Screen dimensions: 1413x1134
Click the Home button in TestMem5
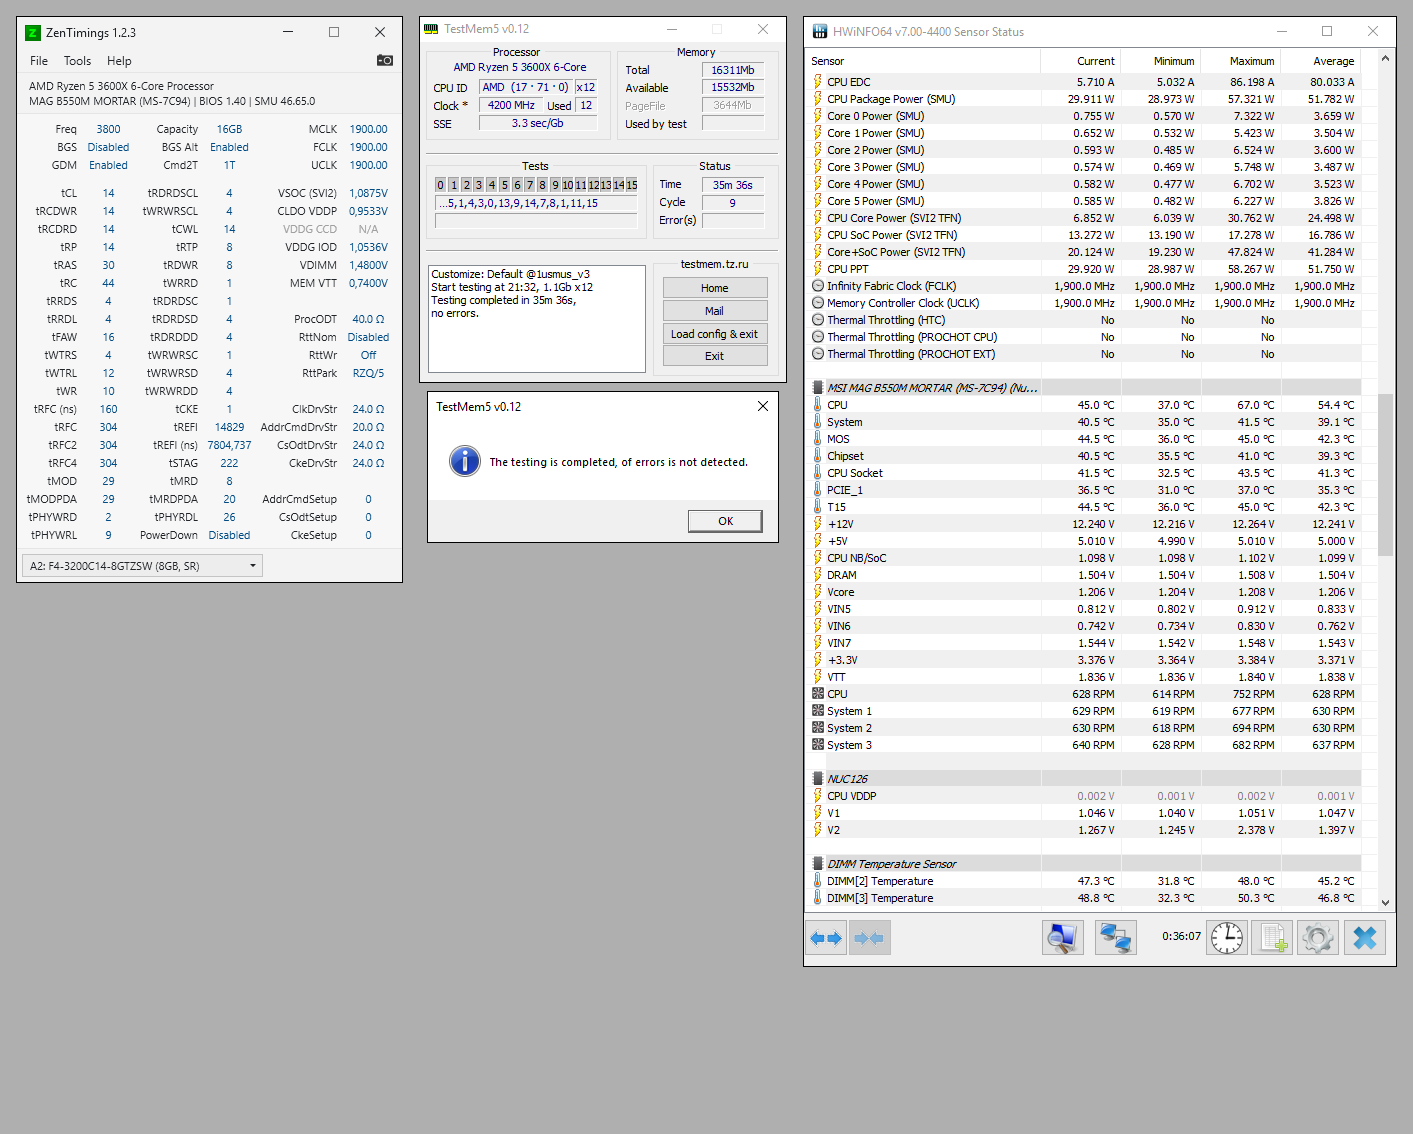pyautogui.click(x=715, y=288)
